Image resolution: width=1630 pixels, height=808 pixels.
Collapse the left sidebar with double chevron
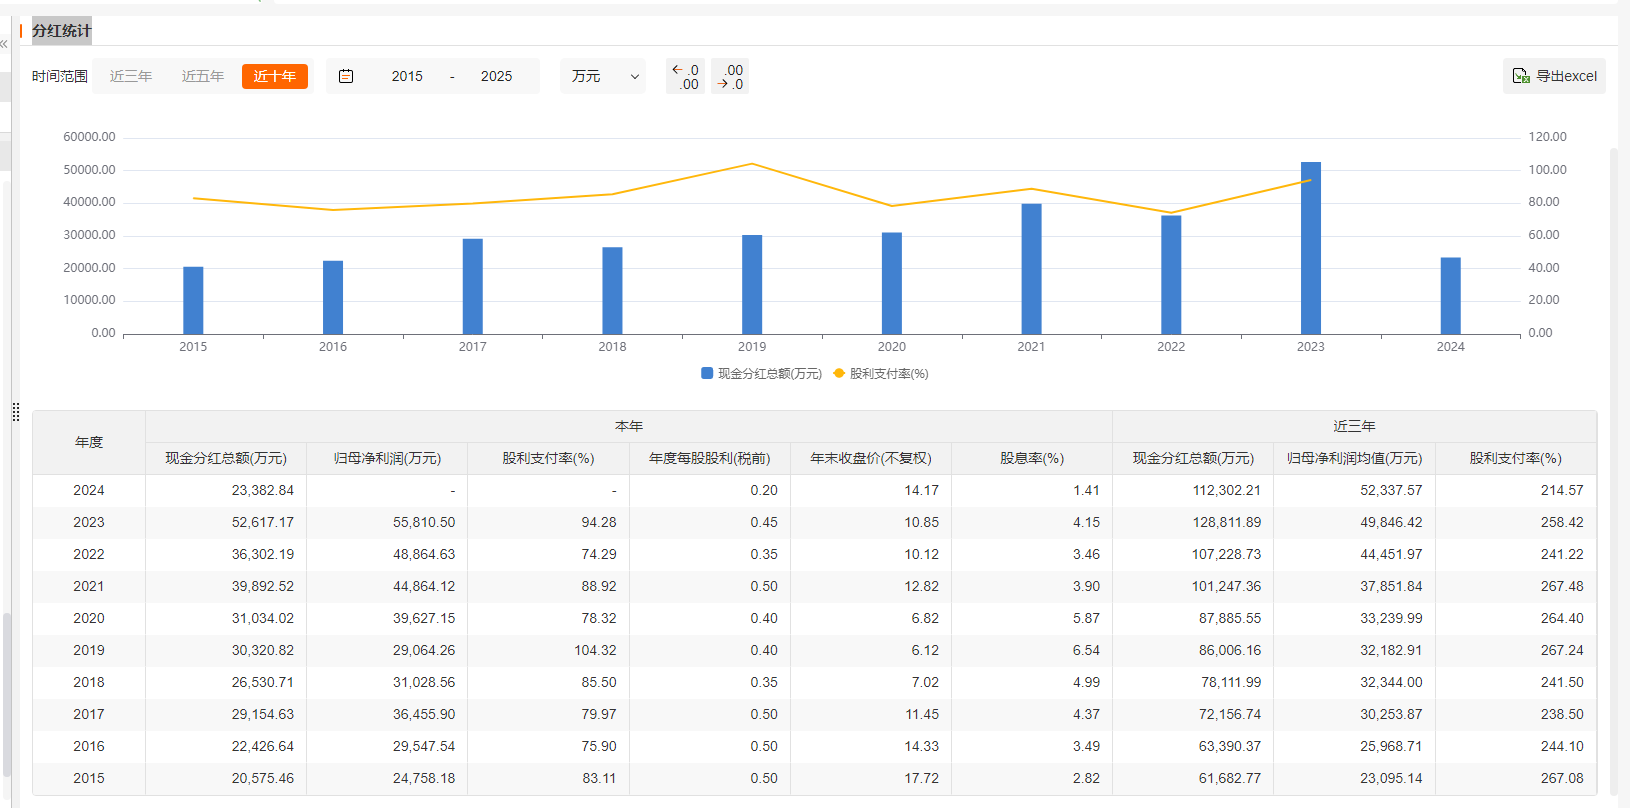point(4,44)
